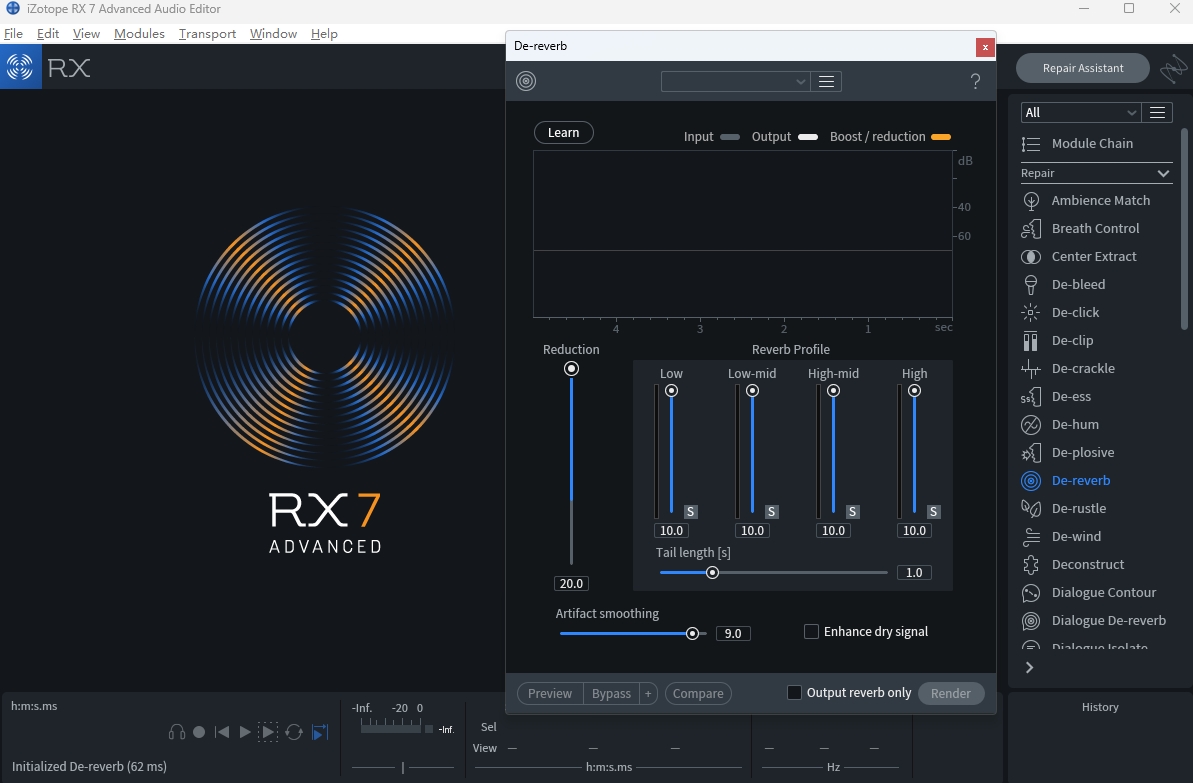Solo the High-mid band
The height and width of the screenshot is (783, 1193).
pos(853,512)
